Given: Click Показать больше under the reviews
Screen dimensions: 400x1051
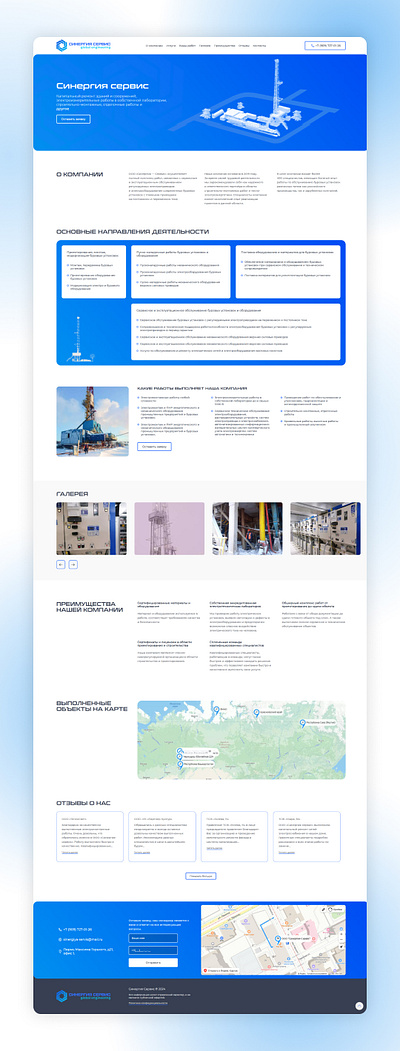Looking at the screenshot, I should pyautogui.click(x=200, y=875).
